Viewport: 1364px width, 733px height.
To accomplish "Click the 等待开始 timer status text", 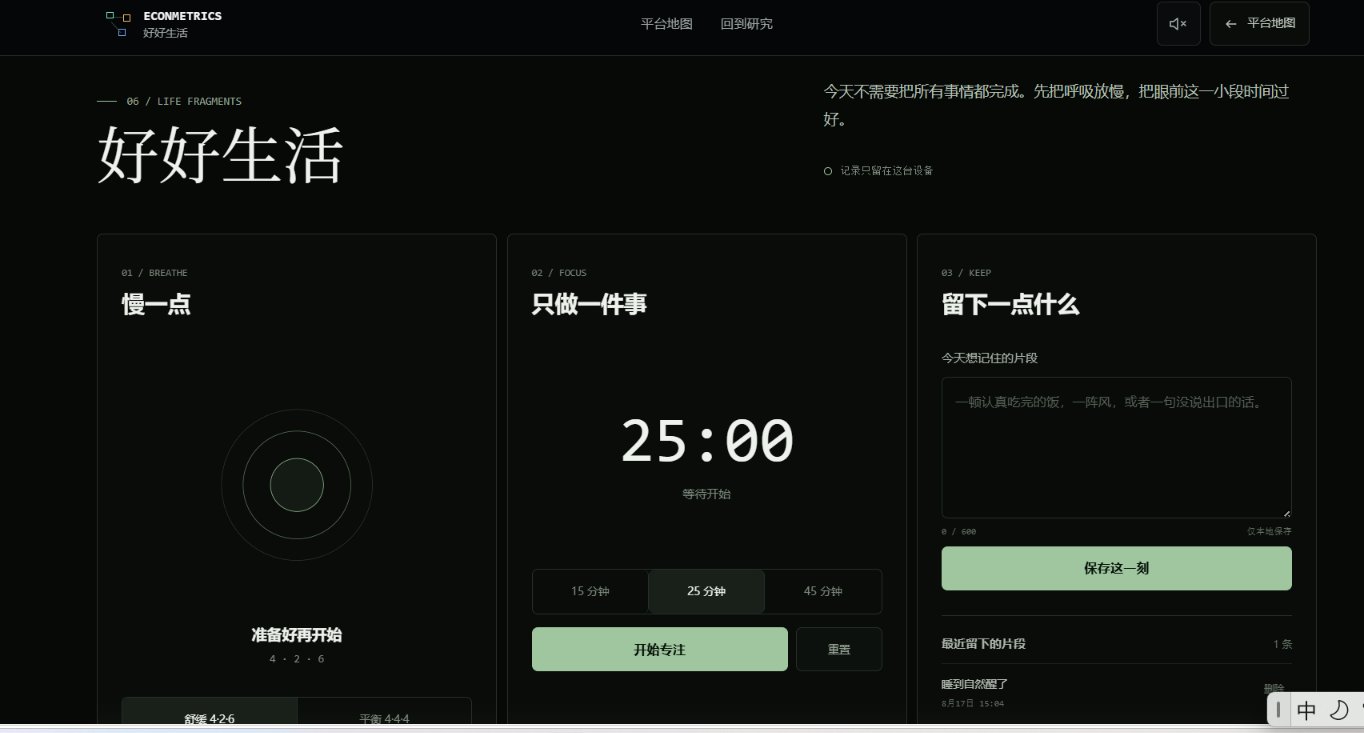I will click(x=707, y=494).
